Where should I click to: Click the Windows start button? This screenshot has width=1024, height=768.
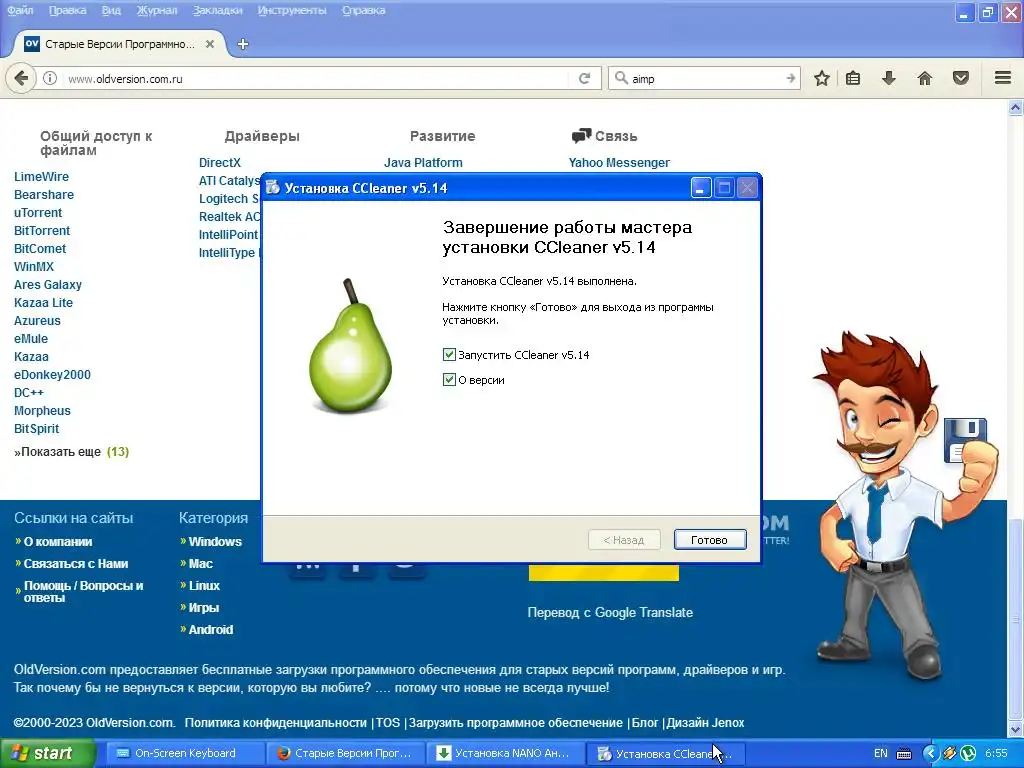[x=47, y=753]
